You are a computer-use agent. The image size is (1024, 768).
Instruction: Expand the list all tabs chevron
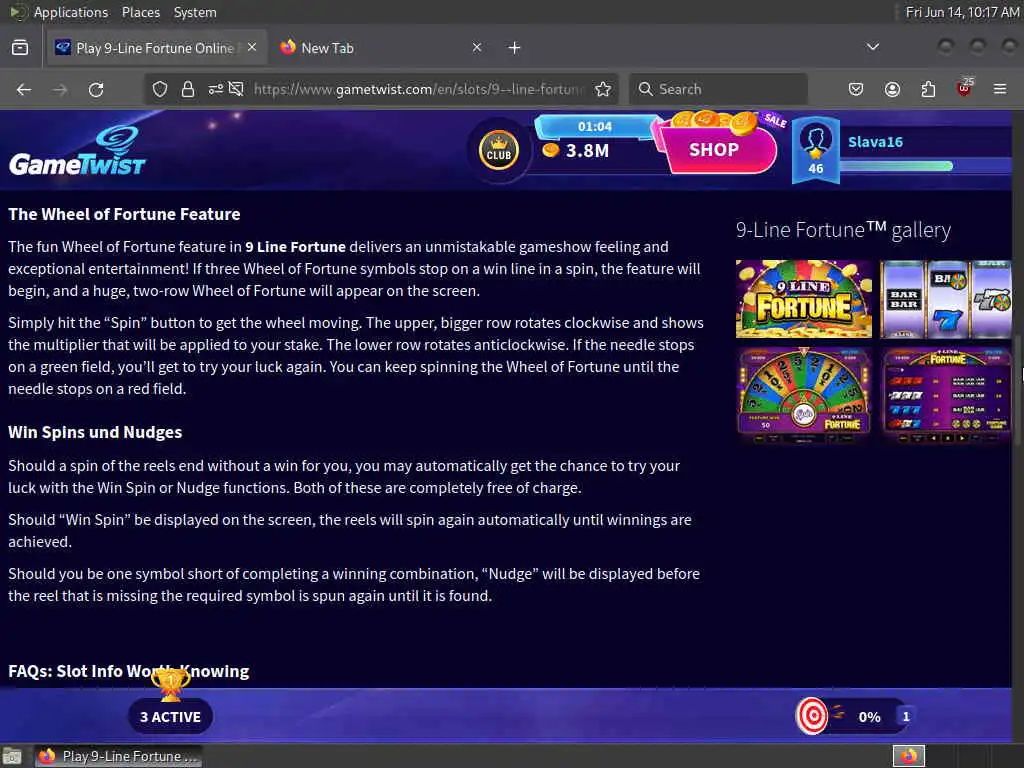click(x=872, y=47)
